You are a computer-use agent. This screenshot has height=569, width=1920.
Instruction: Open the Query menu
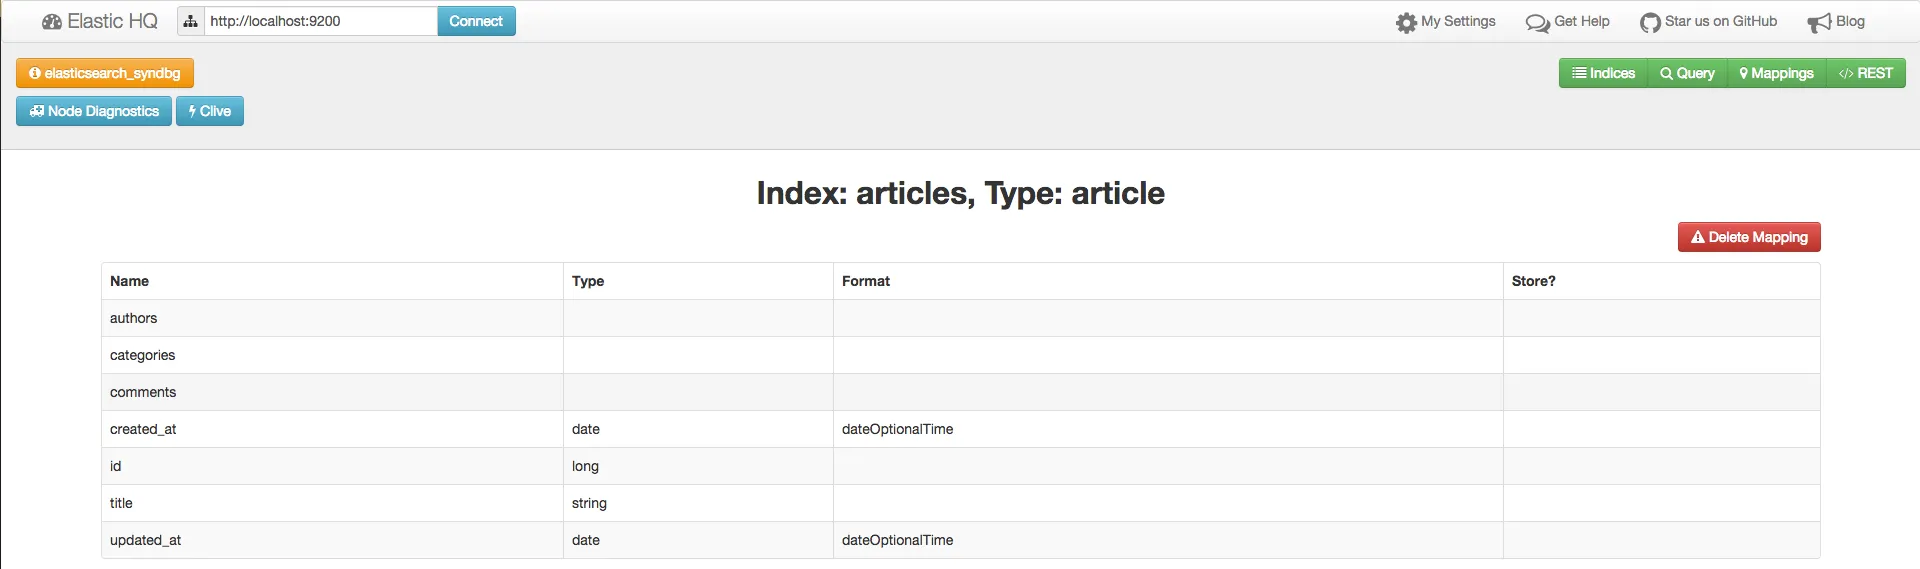click(1687, 73)
